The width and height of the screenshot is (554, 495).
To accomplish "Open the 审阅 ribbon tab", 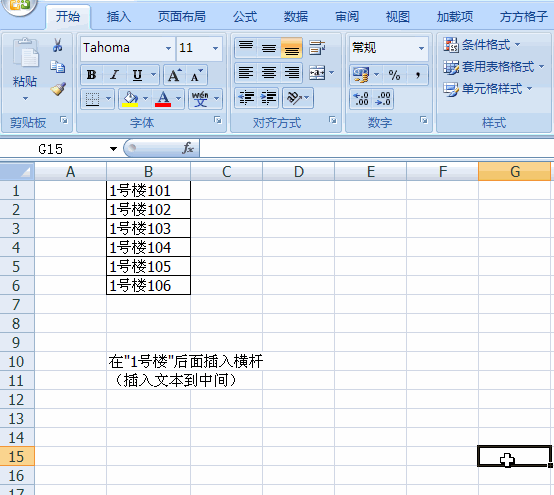I will pyautogui.click(x=347, y=17).
